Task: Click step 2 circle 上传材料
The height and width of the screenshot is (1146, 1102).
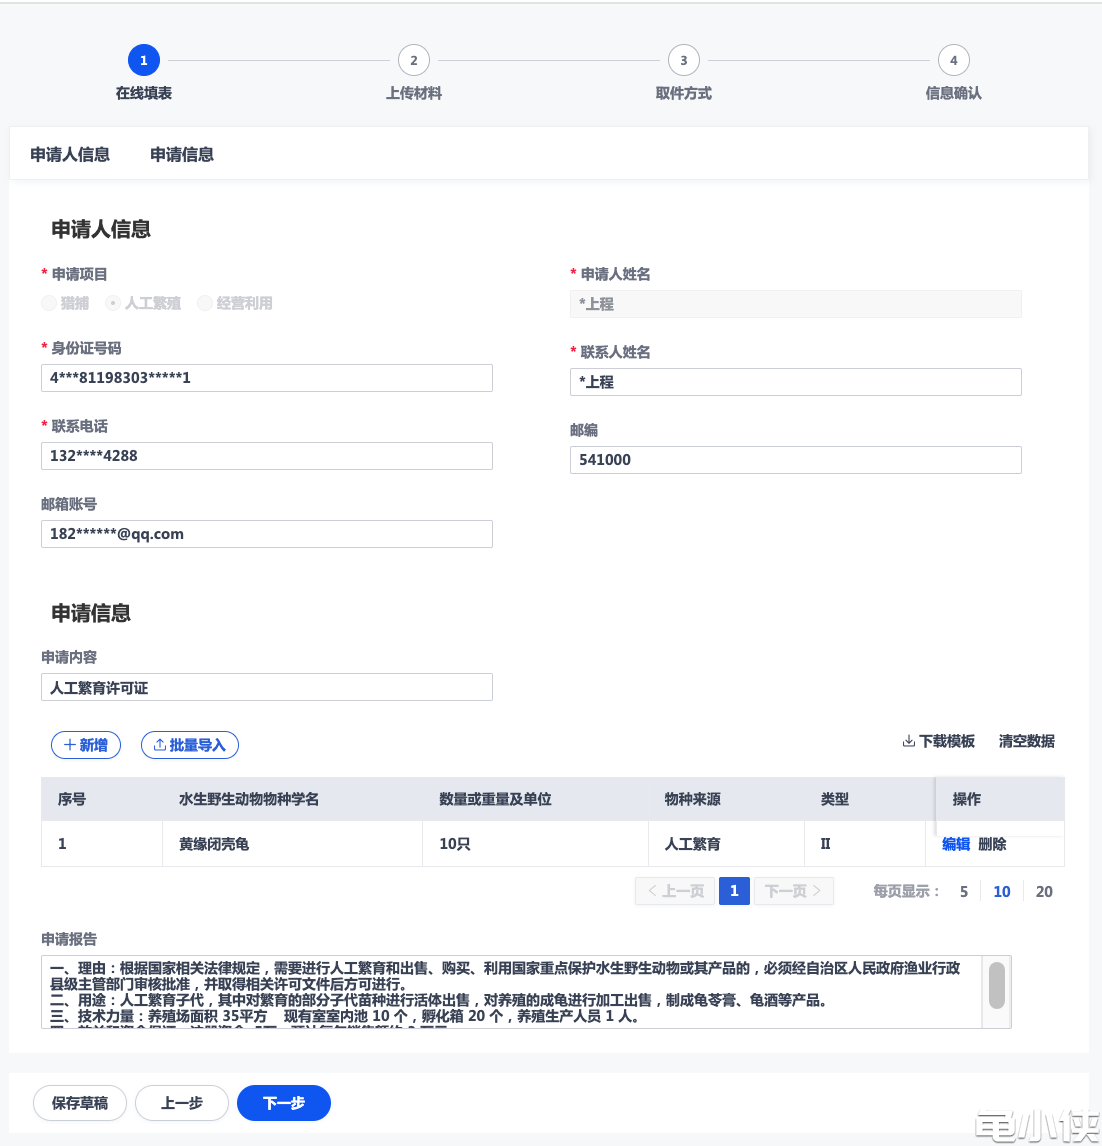Action: point(413,60)
